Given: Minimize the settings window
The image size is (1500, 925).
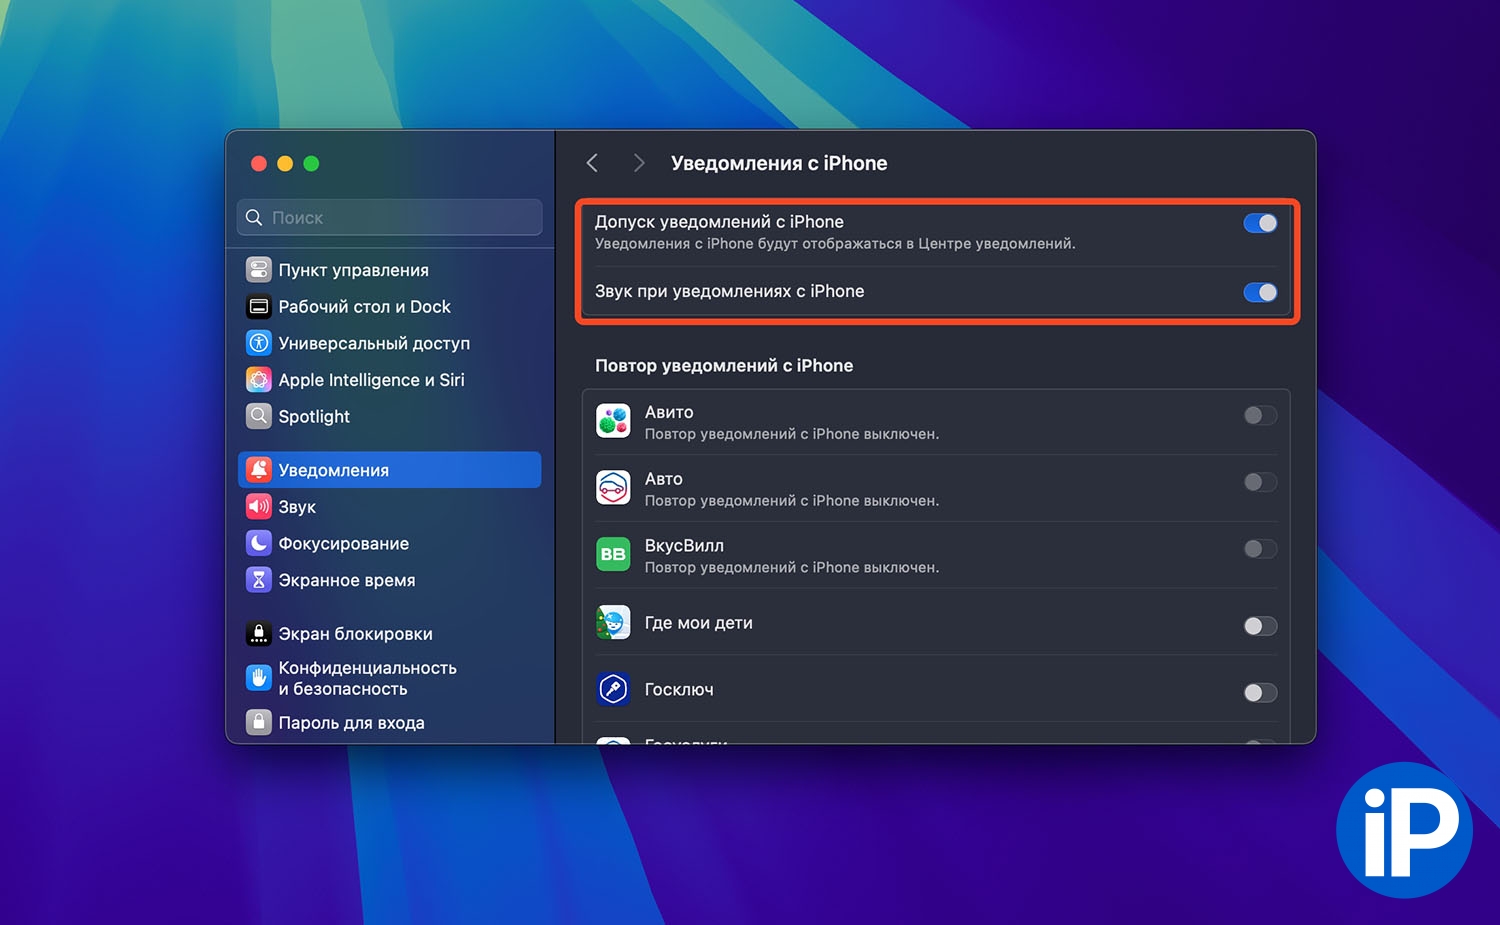Looking at the screenshot, I should click(285, 163).
